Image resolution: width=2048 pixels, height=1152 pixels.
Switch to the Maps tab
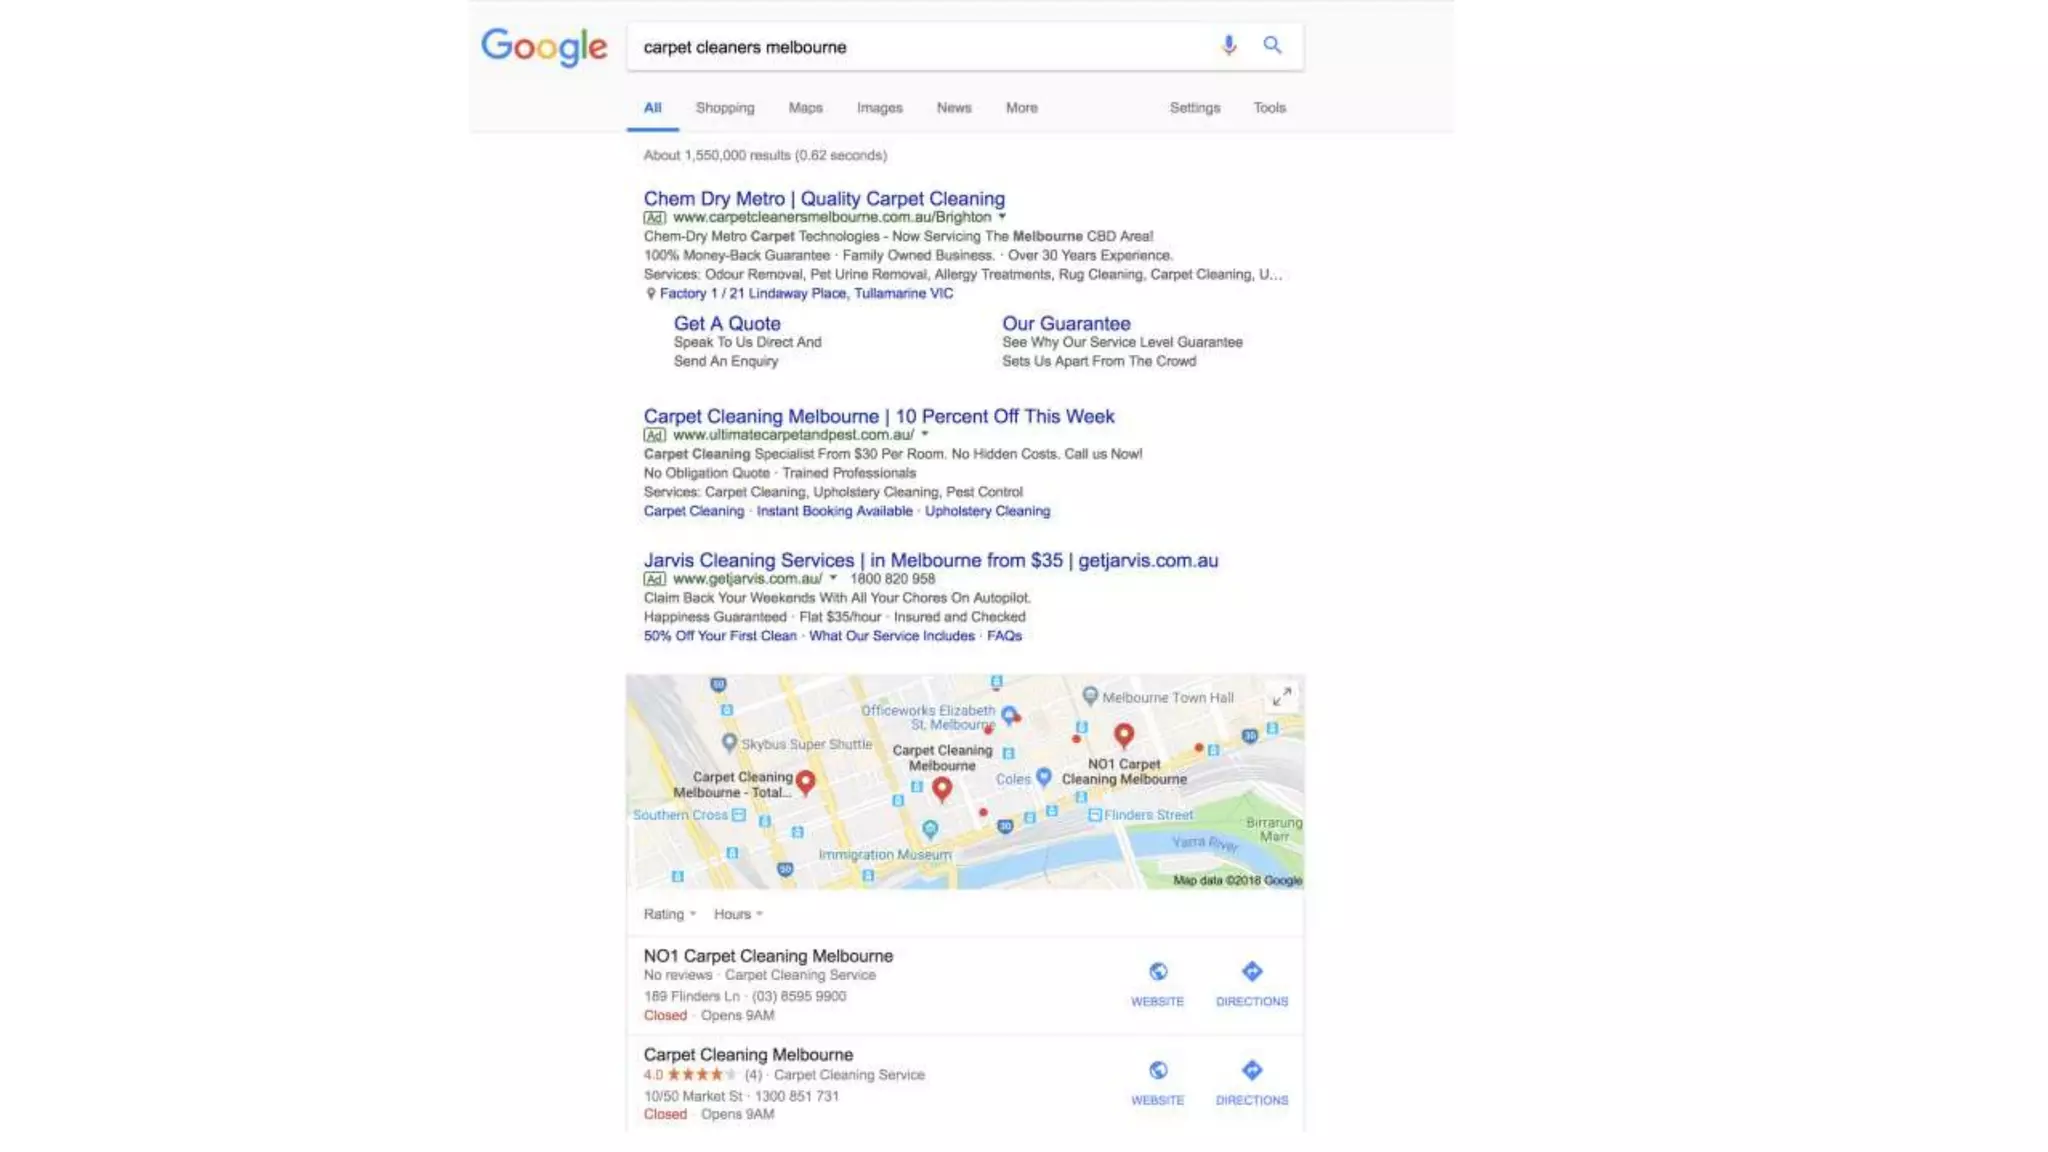[x=805, y=108]
